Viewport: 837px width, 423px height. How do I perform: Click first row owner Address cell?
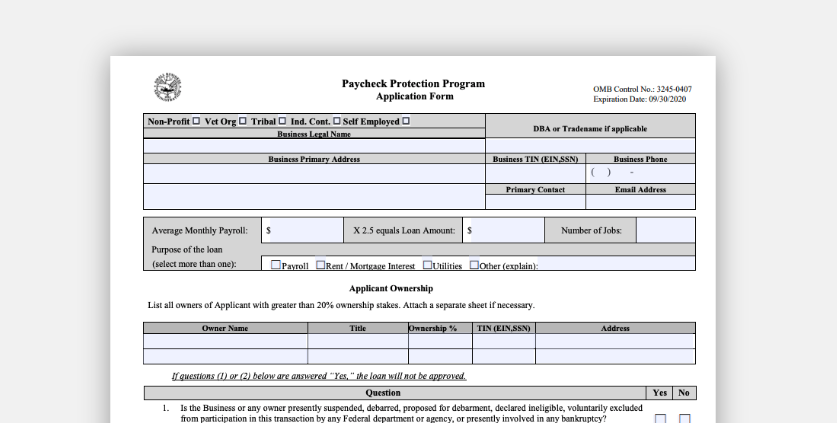(x=615, y=341)
